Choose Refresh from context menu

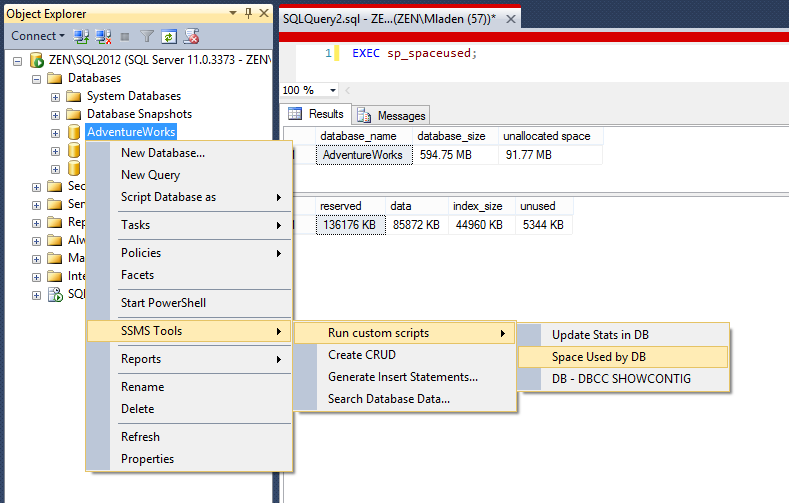[189, 437]
